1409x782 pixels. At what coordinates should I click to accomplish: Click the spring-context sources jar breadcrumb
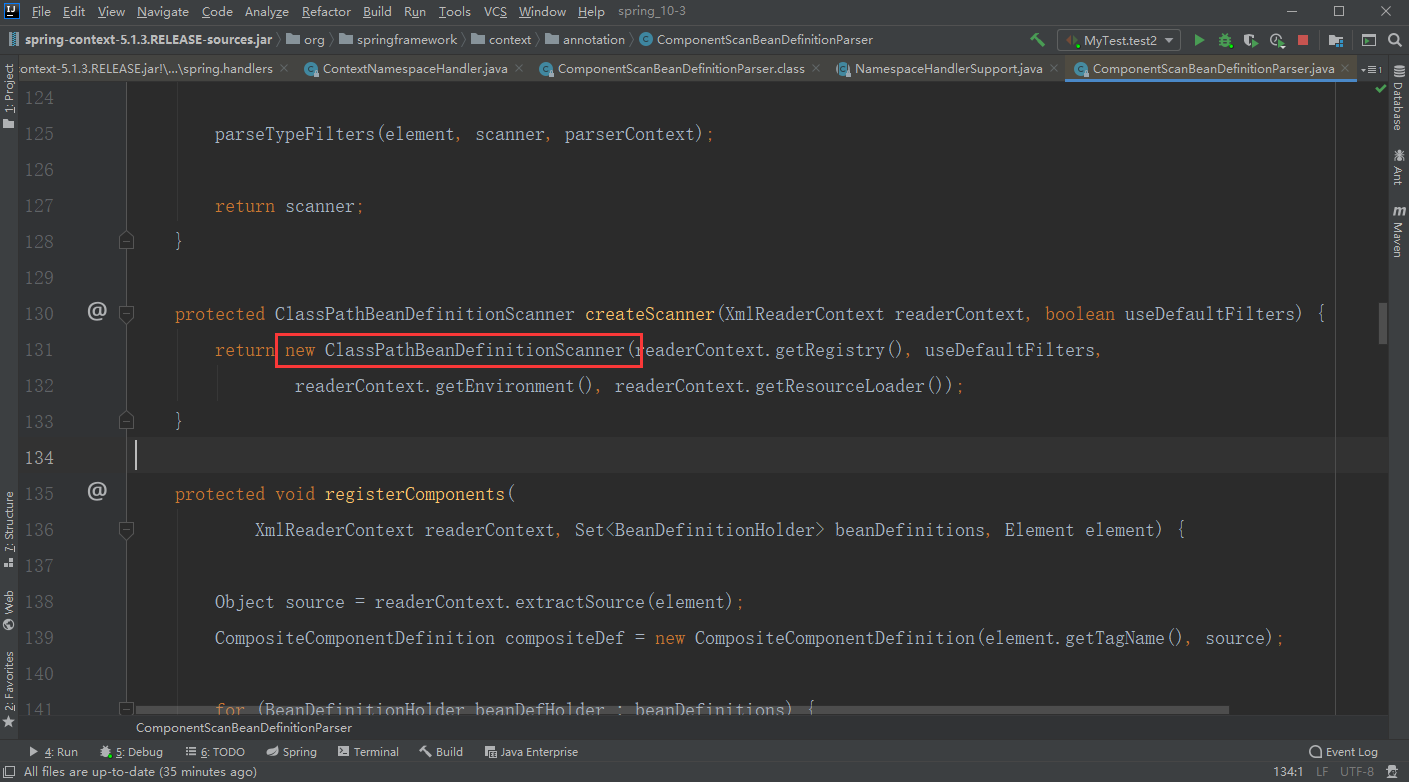[140, 40]
